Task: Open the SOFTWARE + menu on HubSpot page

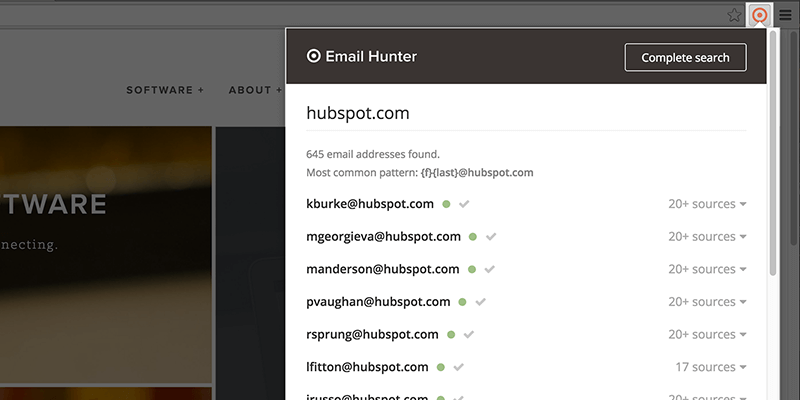Action: (x=165, y=90)
